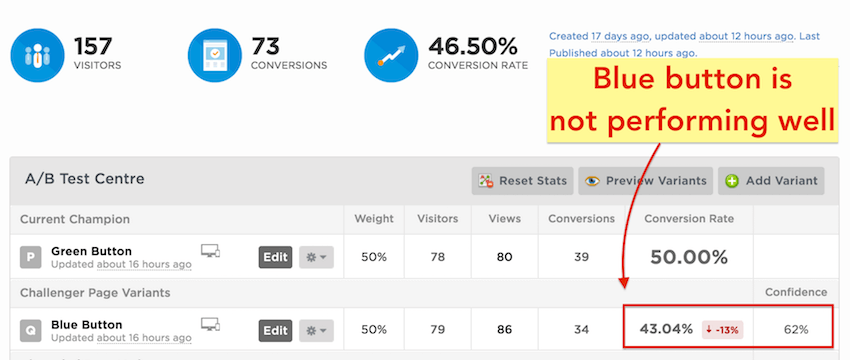
Task: Click the P badge beside Green Button
Action: (31, 257)
